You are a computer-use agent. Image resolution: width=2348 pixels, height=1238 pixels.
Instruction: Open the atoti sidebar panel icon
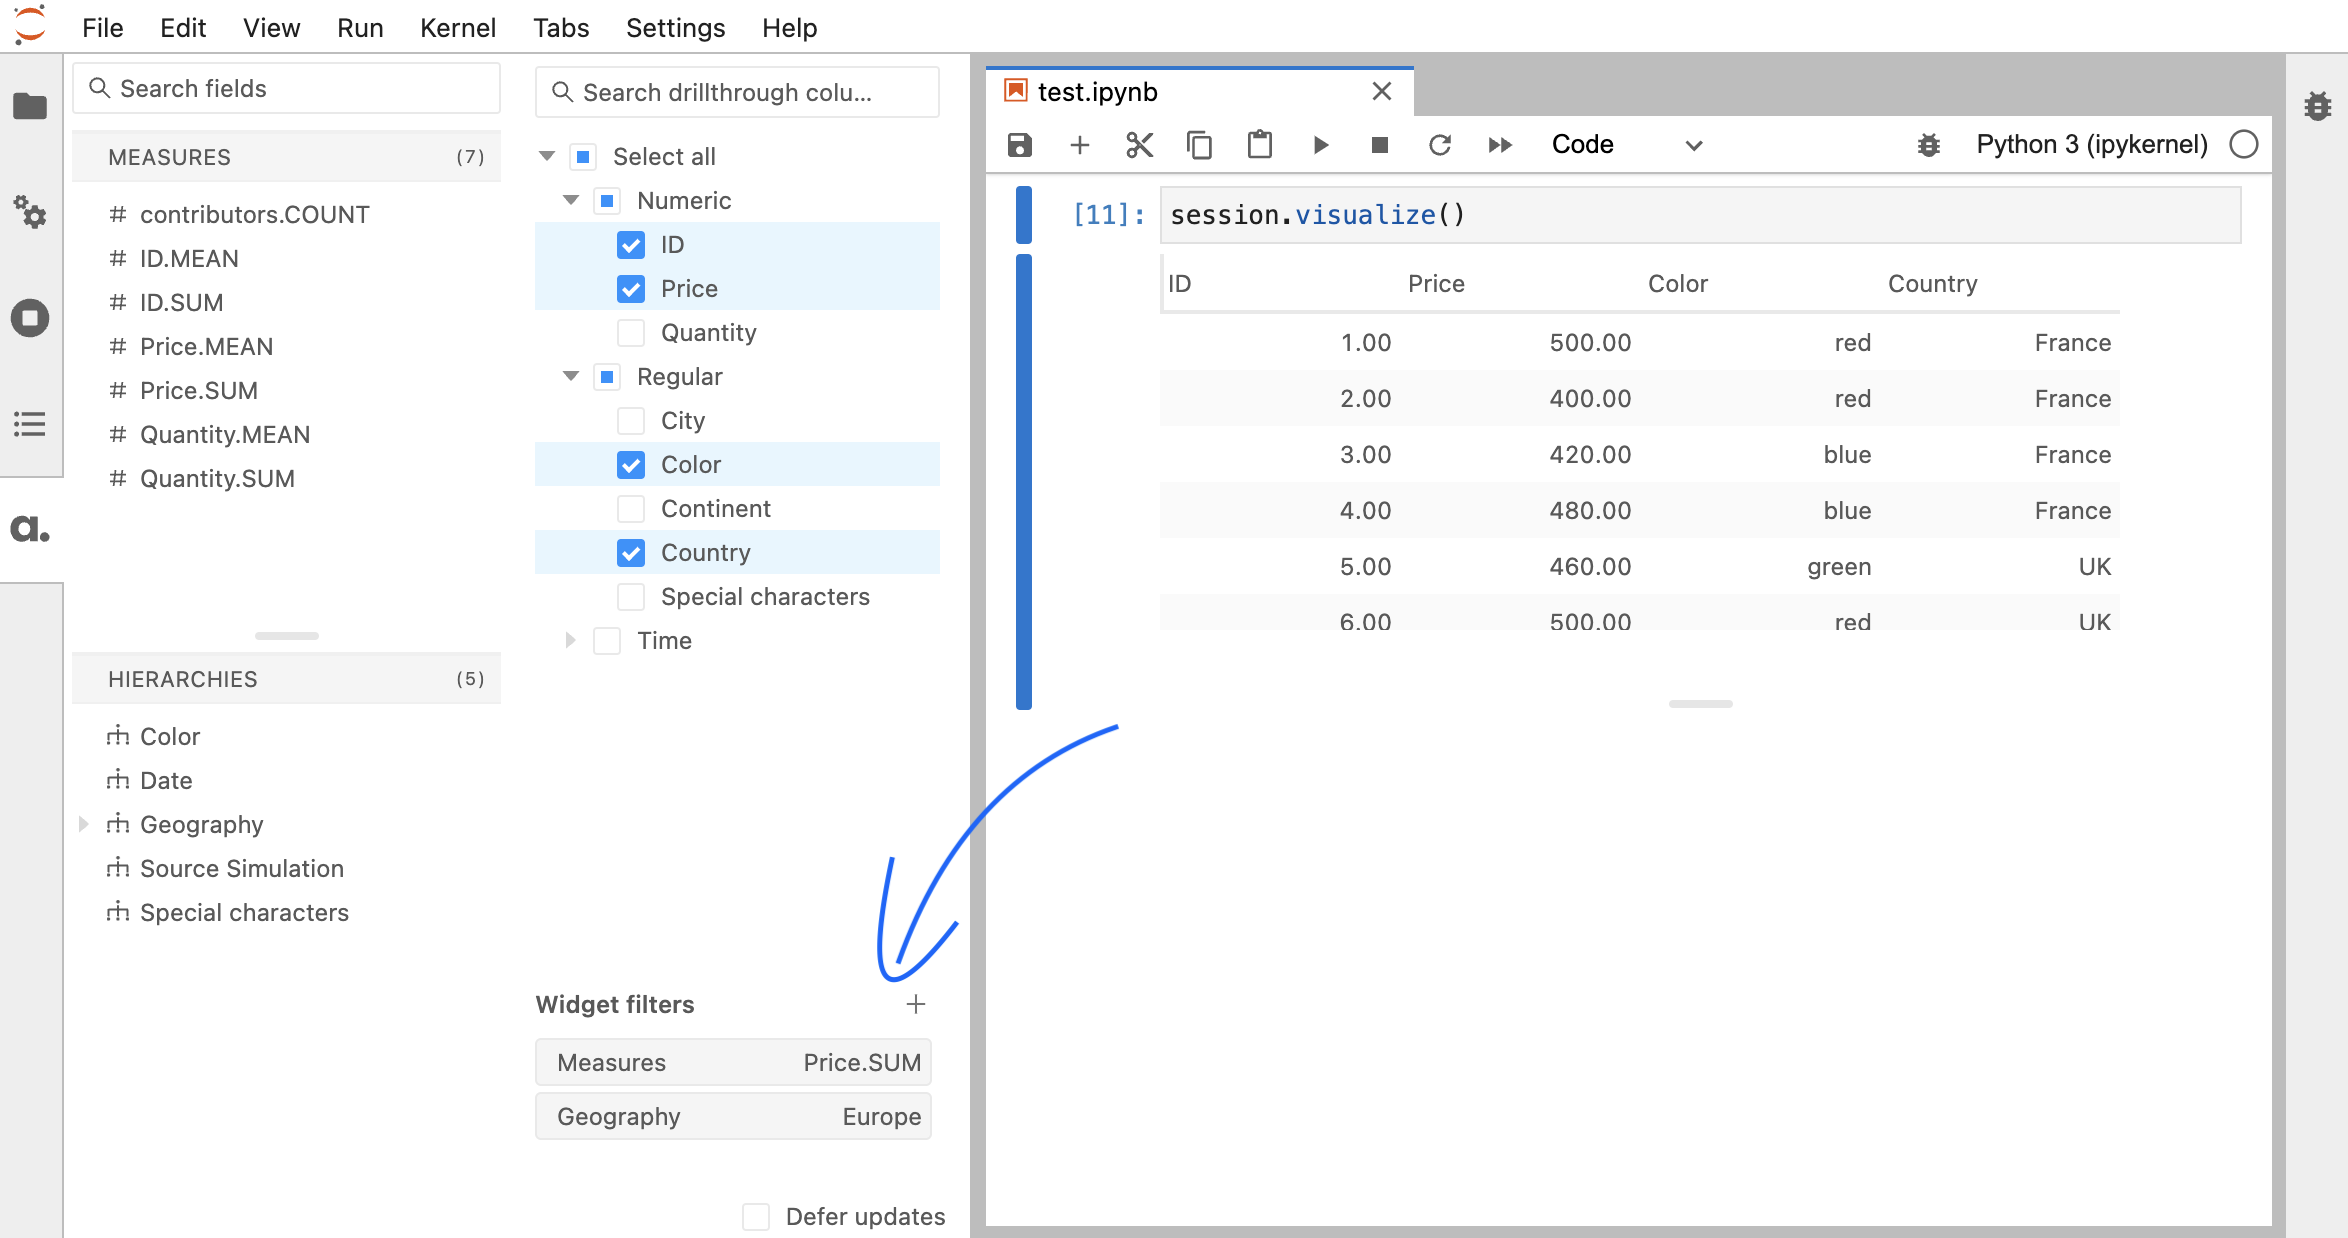click(x=30, y=528)
